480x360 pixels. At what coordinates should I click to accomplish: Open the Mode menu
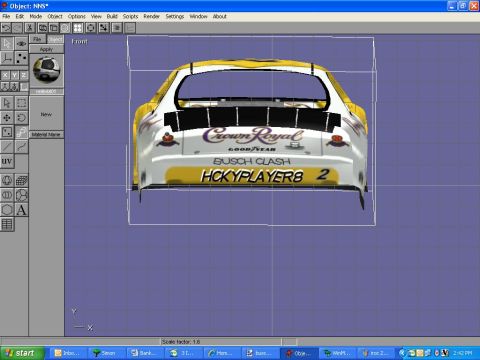(x=36, y=16)
